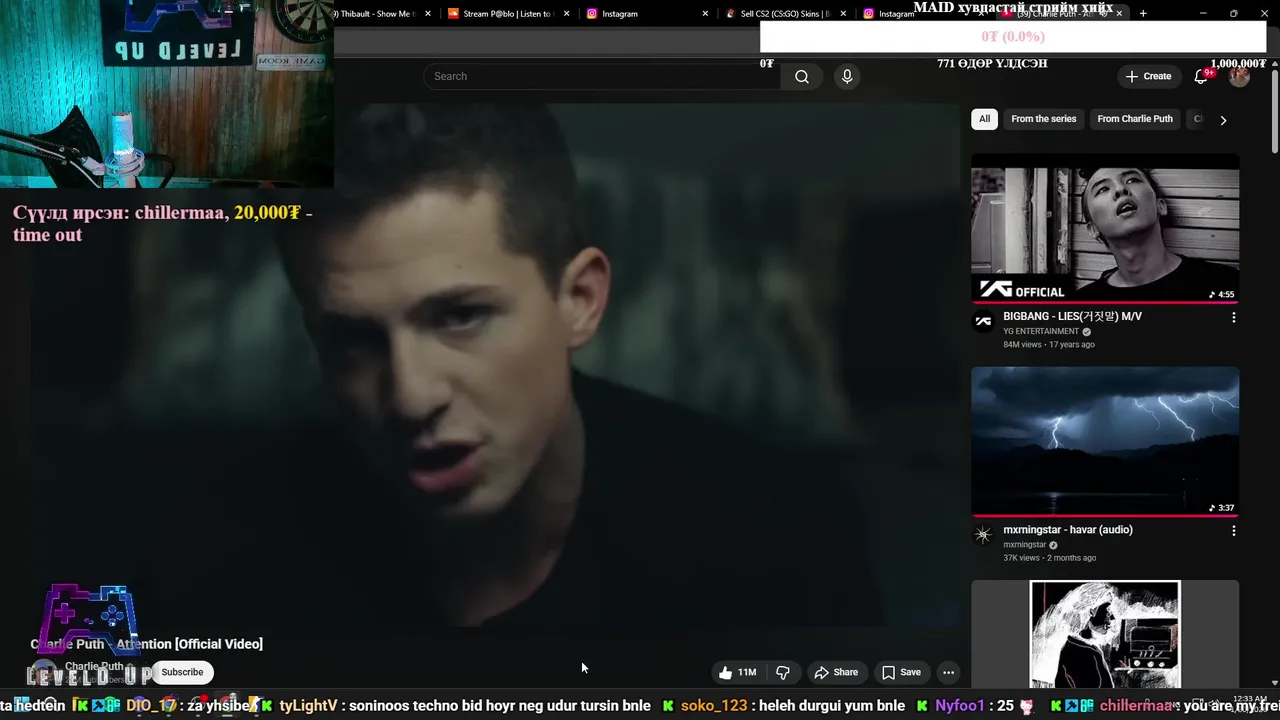Image resolution: width=1280 pixels, height=720 pixels.
Task: Click the 84M views text under BIGBANG
Action: tap(1022, 345)
